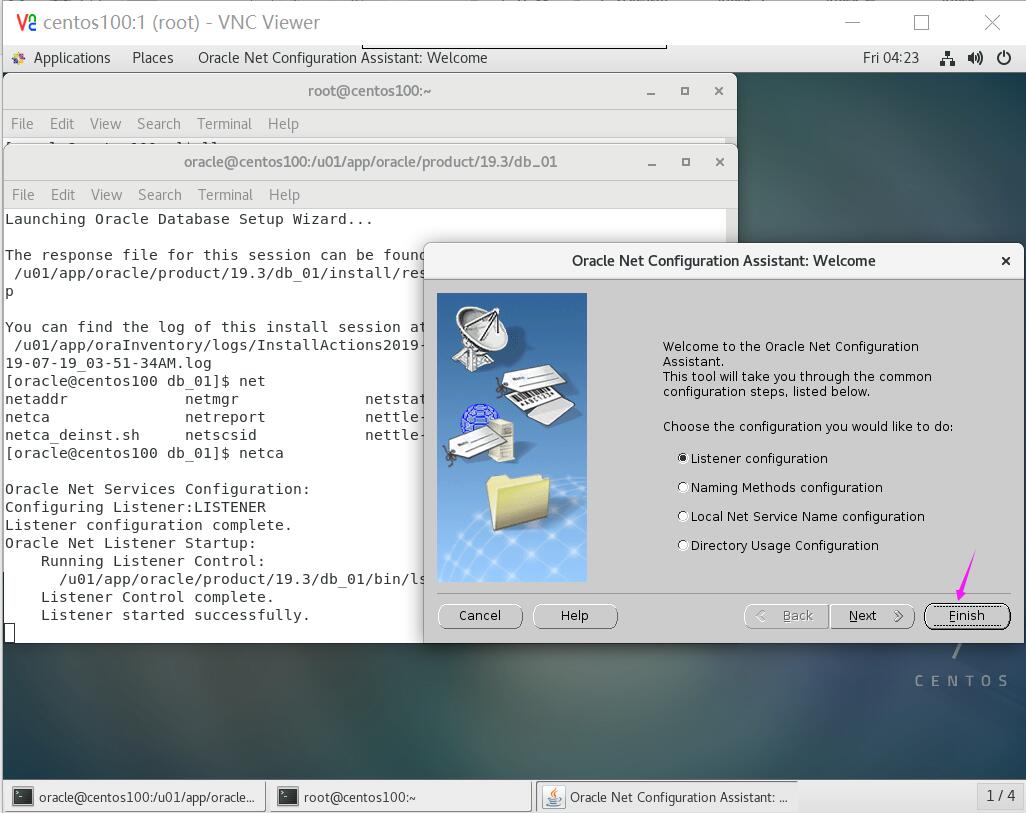Open Help menu in oracle terminal window
This screenshot has width=1026, height=813.
284,194
